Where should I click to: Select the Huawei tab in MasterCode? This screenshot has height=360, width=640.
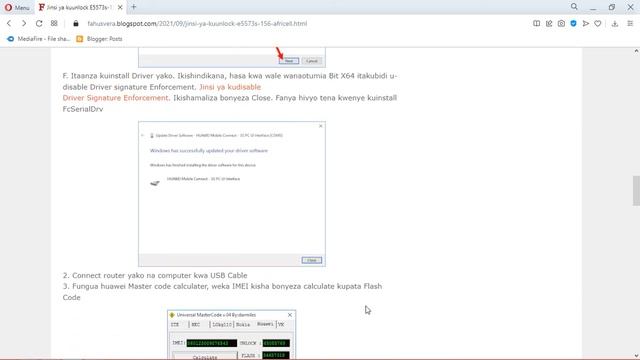(x=265, y=324)
